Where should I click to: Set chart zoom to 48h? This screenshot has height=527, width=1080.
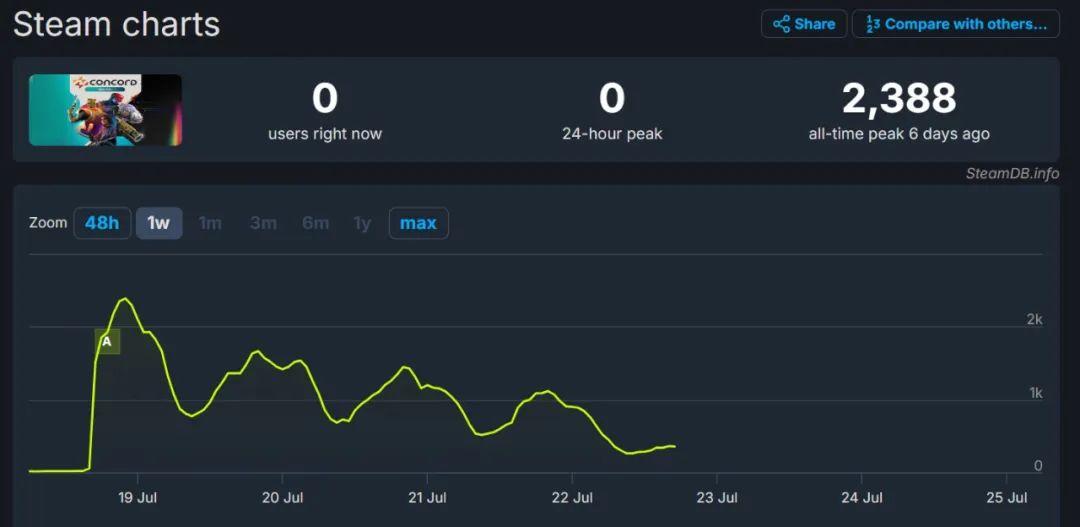pyautogui.click(x=102, y=223)
